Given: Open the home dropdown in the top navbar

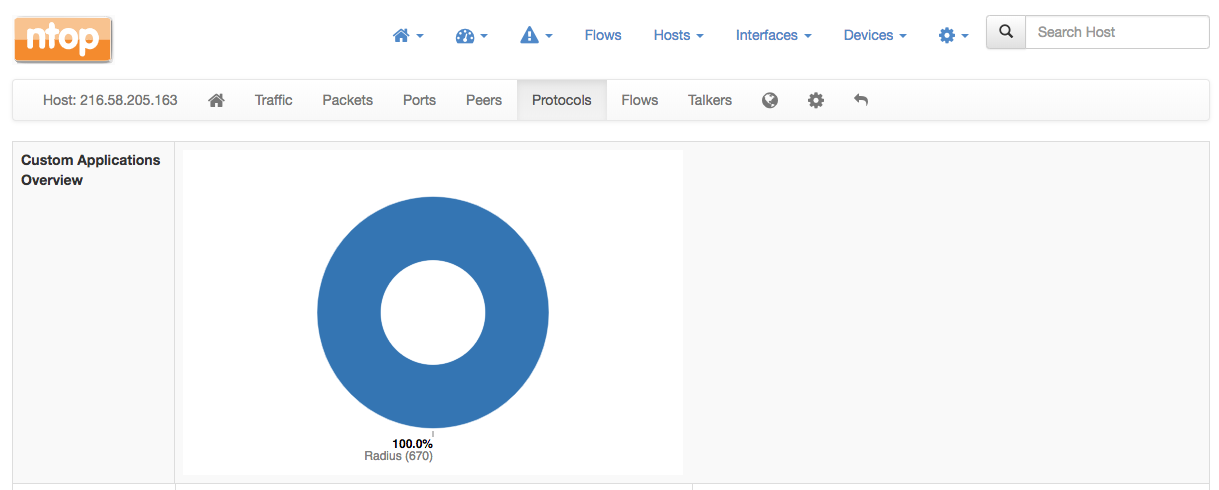Looking at the screenshot, I should point(408,35).
